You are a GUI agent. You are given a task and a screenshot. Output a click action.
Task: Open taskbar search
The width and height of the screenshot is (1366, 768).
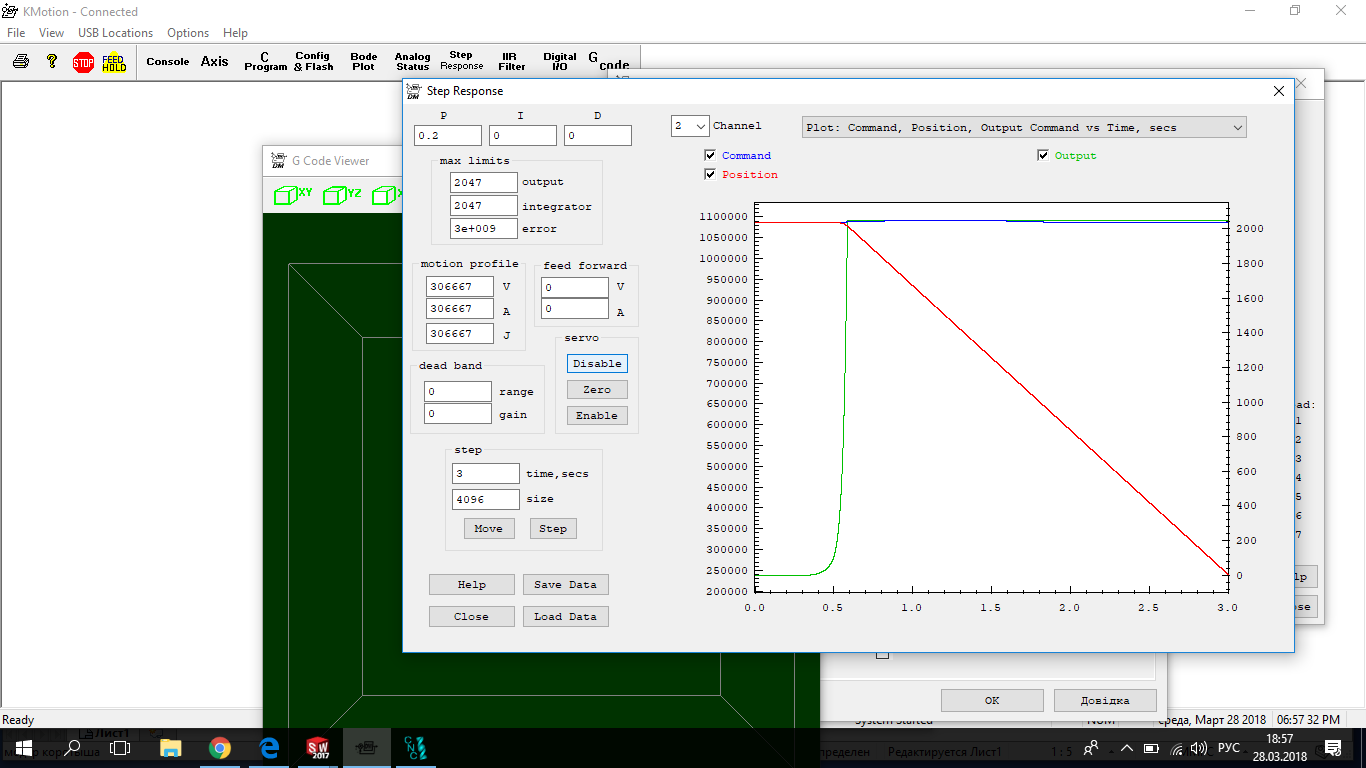coord(72,748)
